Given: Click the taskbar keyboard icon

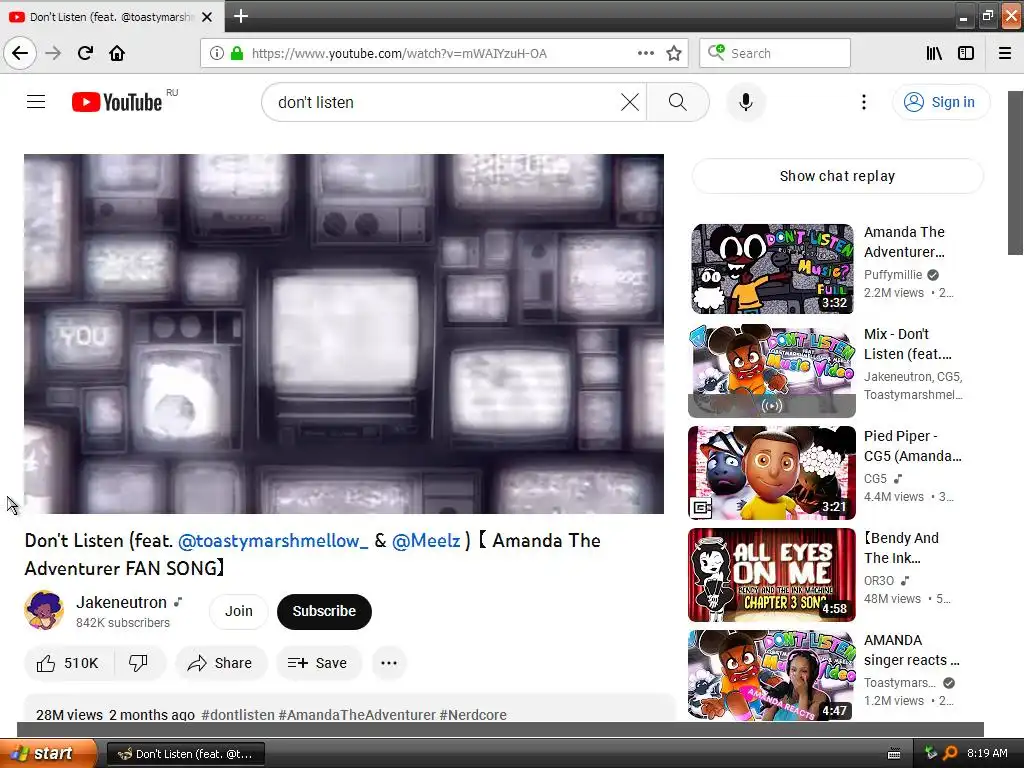Looking at the screenshot, I should [x=894, y=754].
